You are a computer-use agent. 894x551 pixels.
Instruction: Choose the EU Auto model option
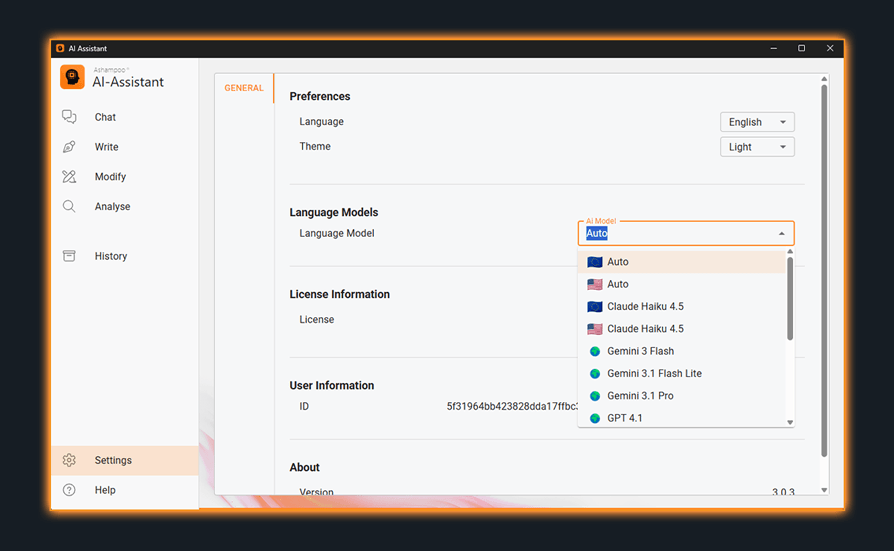tap(682, 262)
